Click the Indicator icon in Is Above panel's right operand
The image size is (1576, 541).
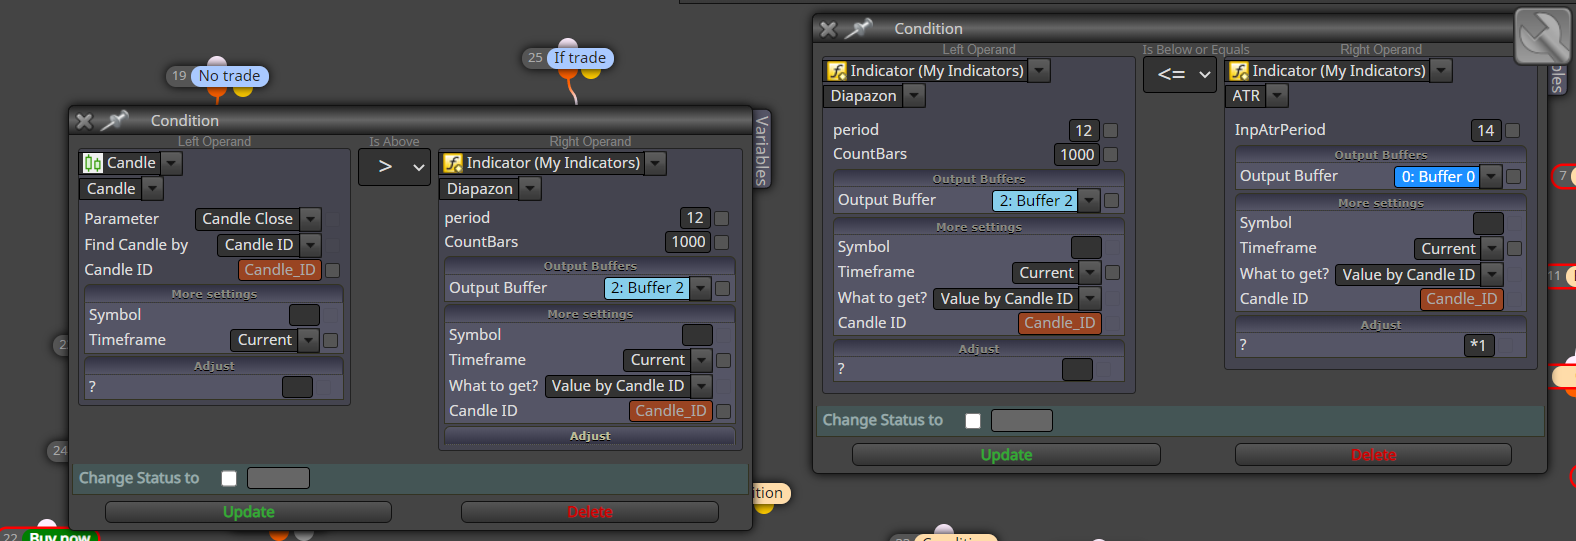[453, 163]
